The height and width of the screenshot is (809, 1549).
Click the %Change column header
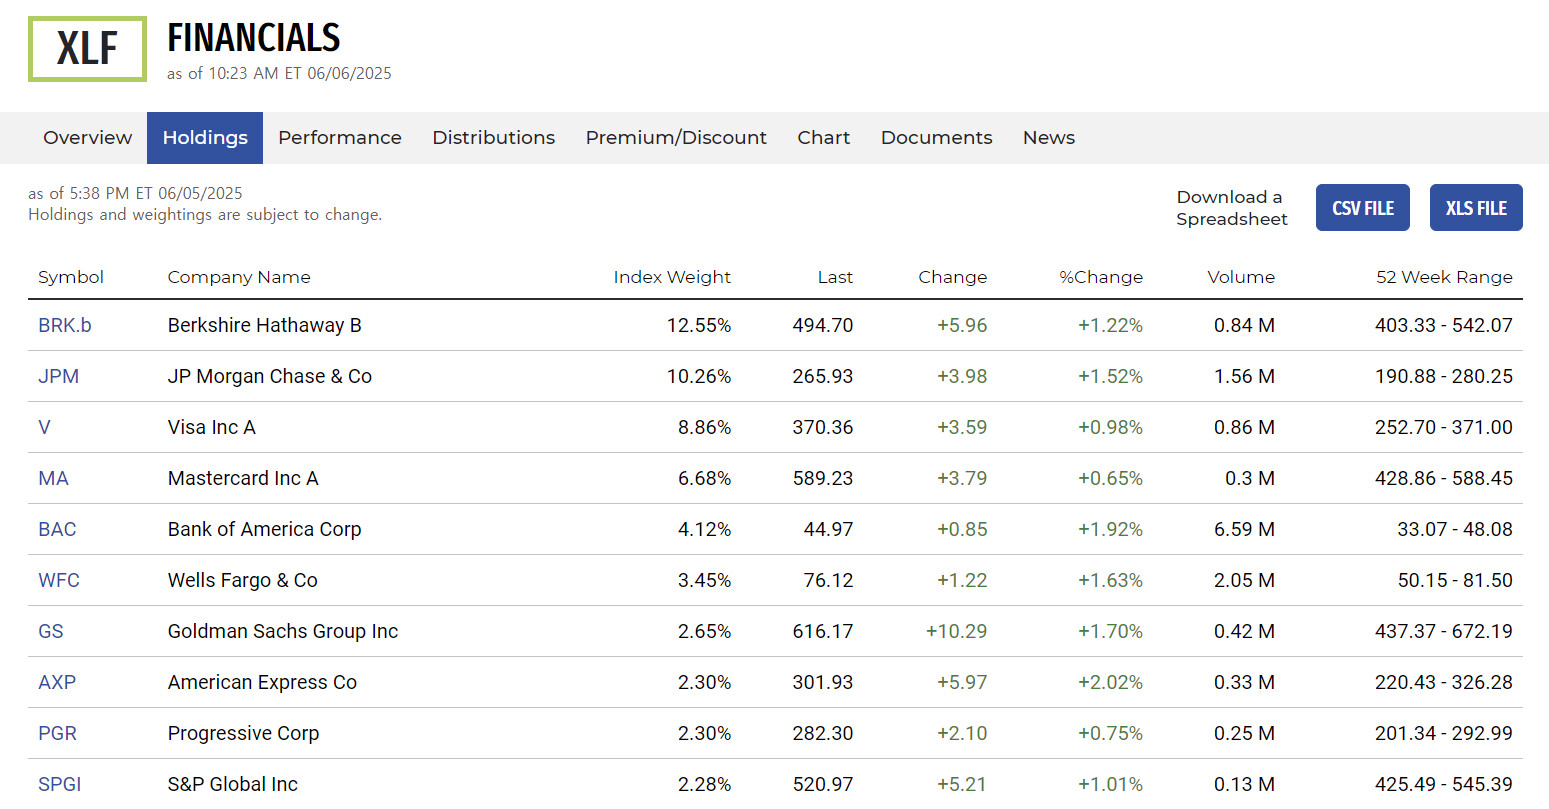(x=1101, y=278)
